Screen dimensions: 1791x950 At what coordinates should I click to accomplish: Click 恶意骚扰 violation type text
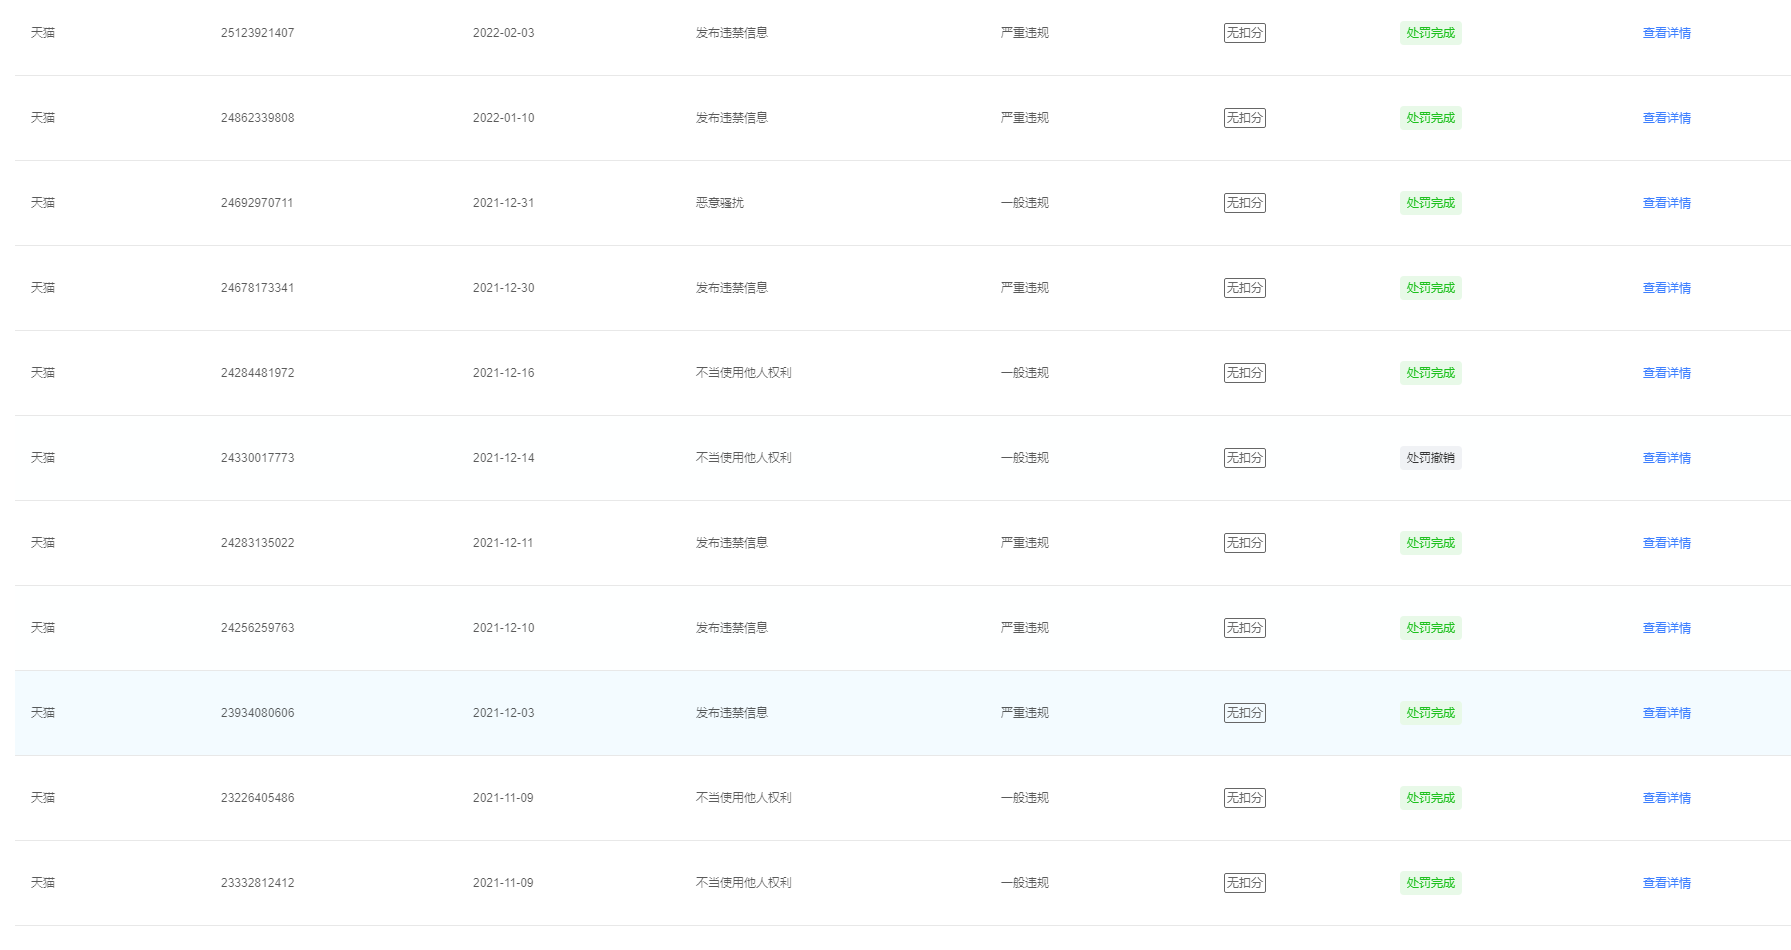tap(719, 203)
